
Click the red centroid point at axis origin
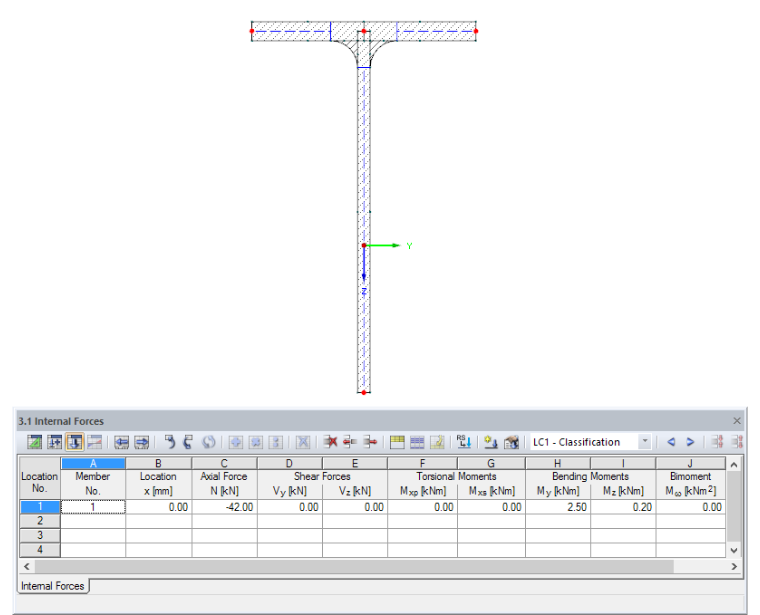tap(364, 246)
